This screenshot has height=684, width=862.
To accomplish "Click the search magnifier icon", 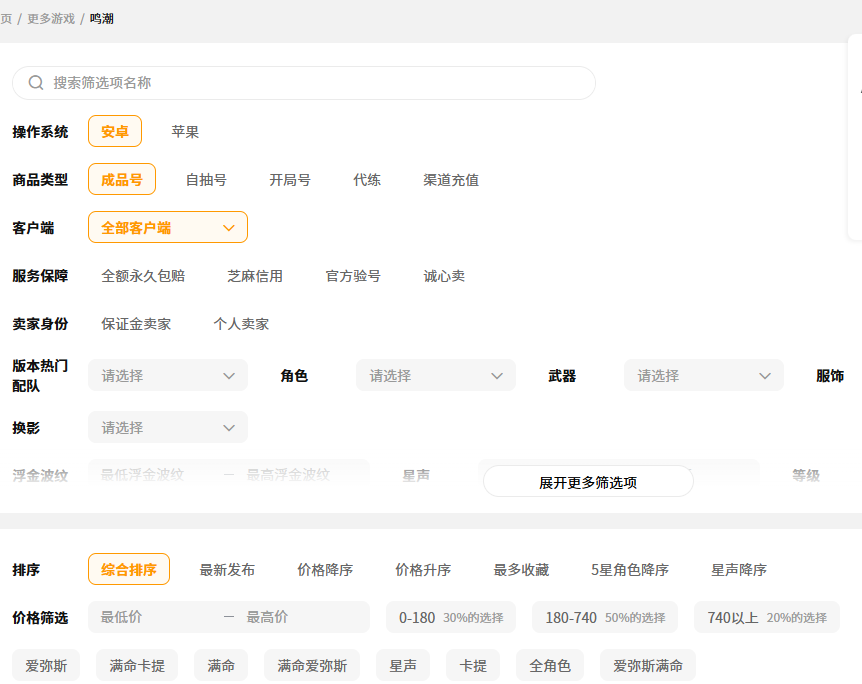I will (36, 83).
